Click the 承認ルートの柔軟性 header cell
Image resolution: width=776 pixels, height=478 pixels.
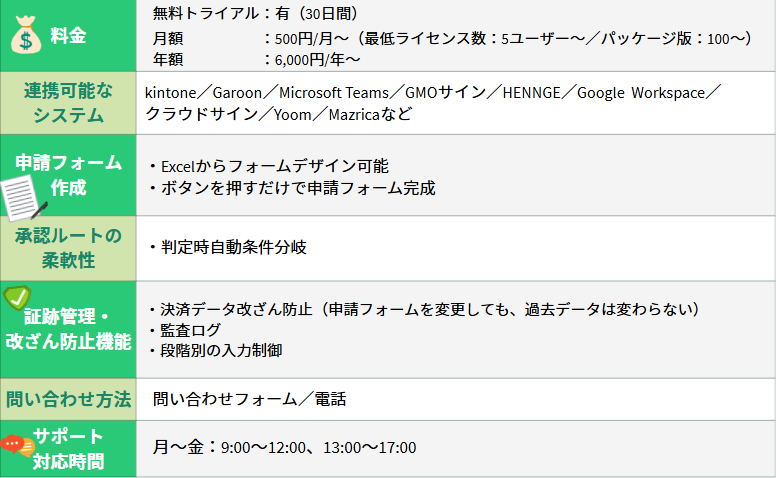[x=68, y=248]
